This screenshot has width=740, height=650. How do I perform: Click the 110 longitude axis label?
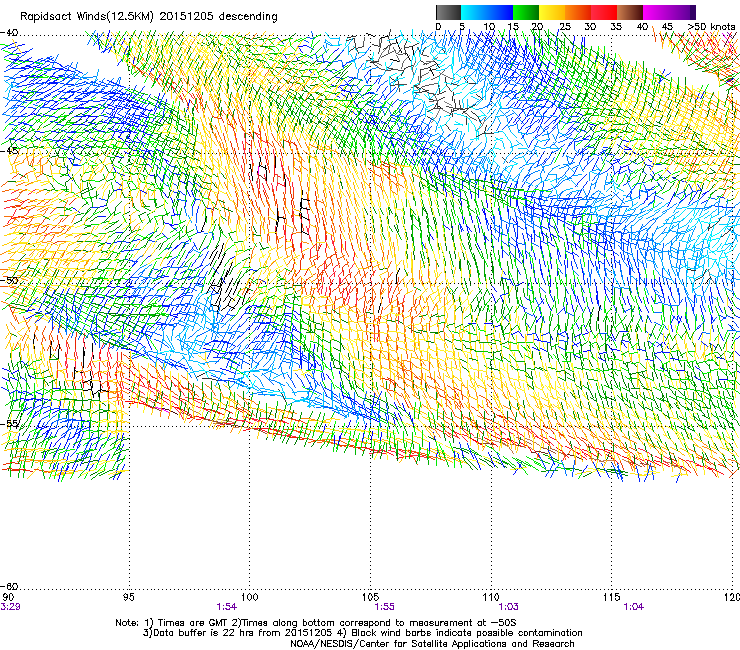coord(491,597)
